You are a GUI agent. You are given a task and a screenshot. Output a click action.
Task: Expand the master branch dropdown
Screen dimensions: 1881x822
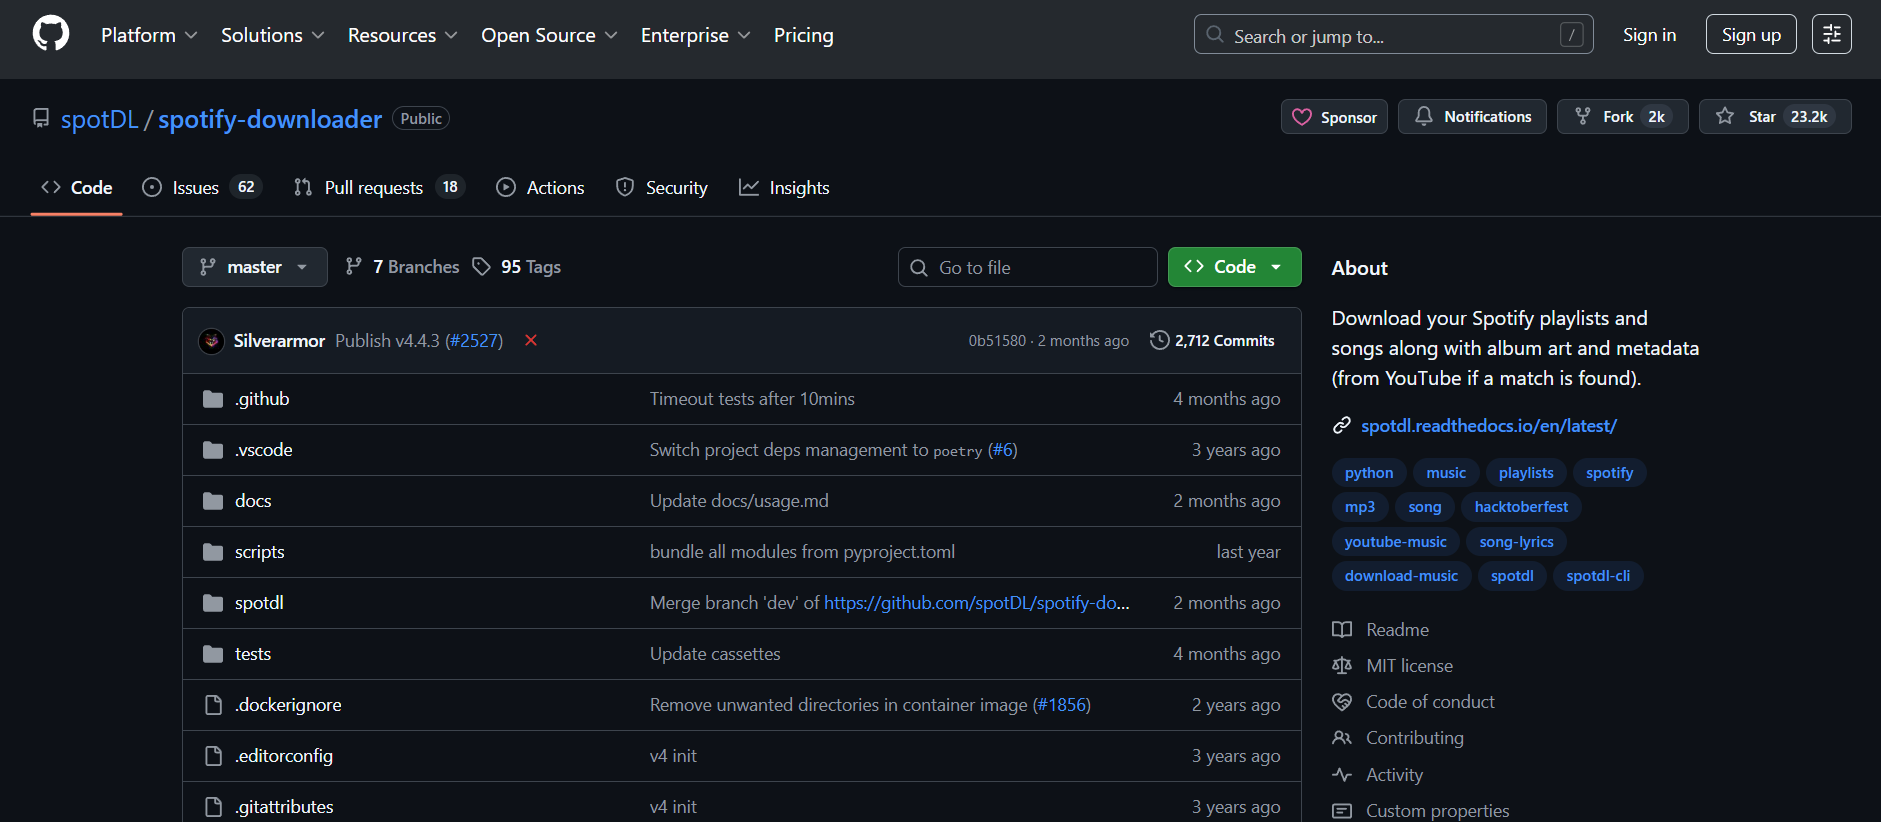point(254,267)
